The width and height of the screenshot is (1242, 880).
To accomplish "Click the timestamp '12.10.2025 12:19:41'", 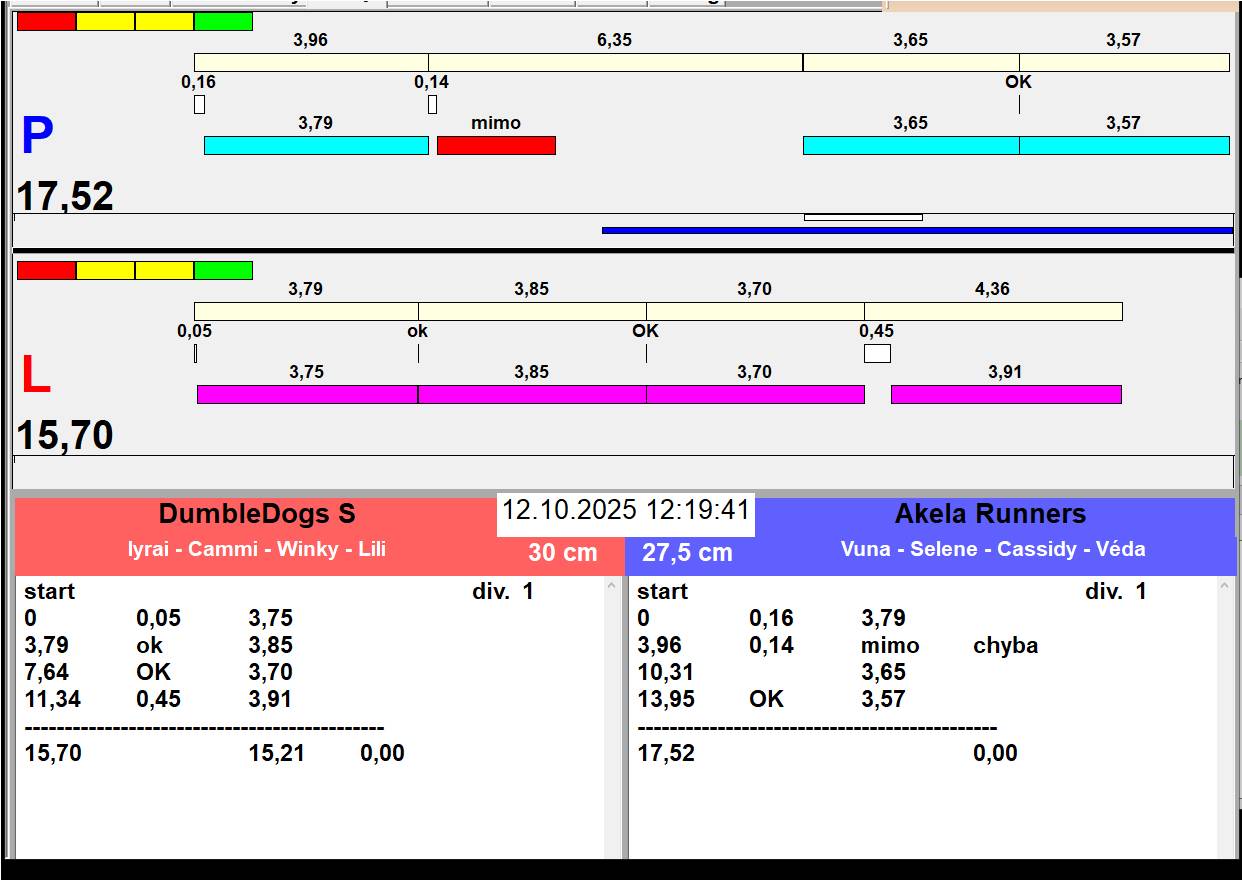I will click(625, 510).
